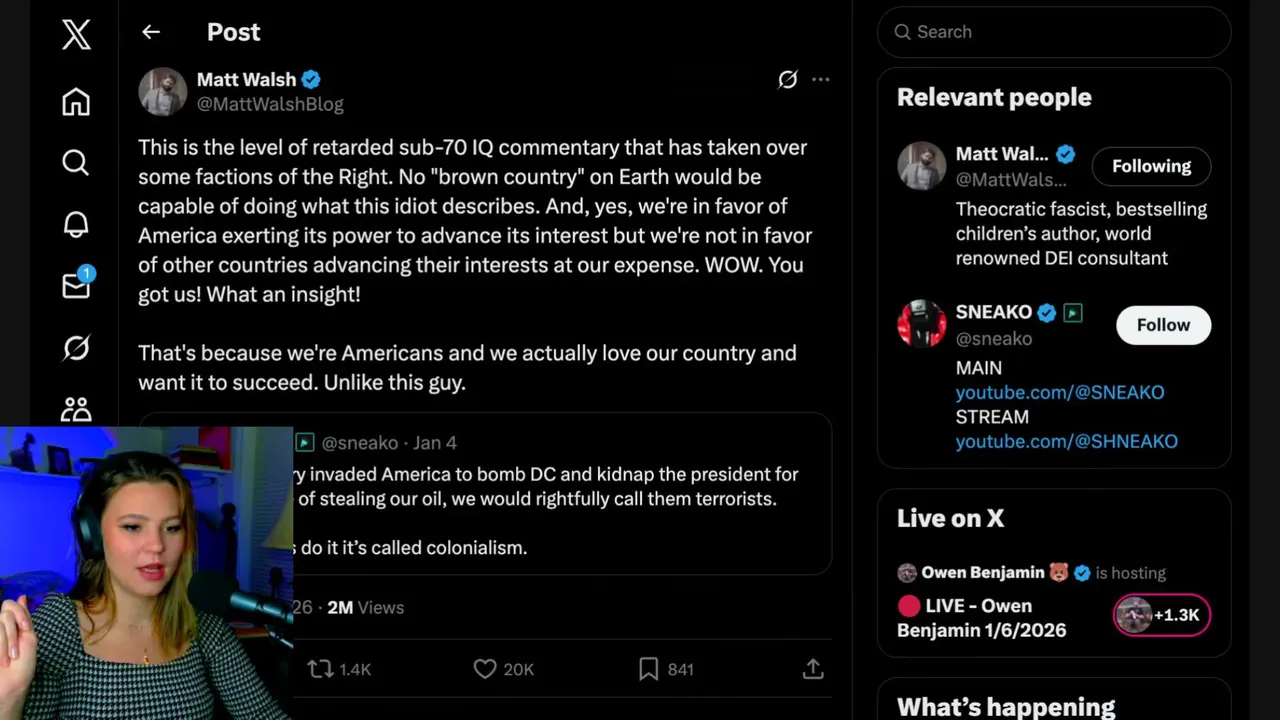The width and height of the screenshot is (1280, 720).
Task: Open Grok icon in left sidebar
Action: pyautogui.click(x=76, y=347)
